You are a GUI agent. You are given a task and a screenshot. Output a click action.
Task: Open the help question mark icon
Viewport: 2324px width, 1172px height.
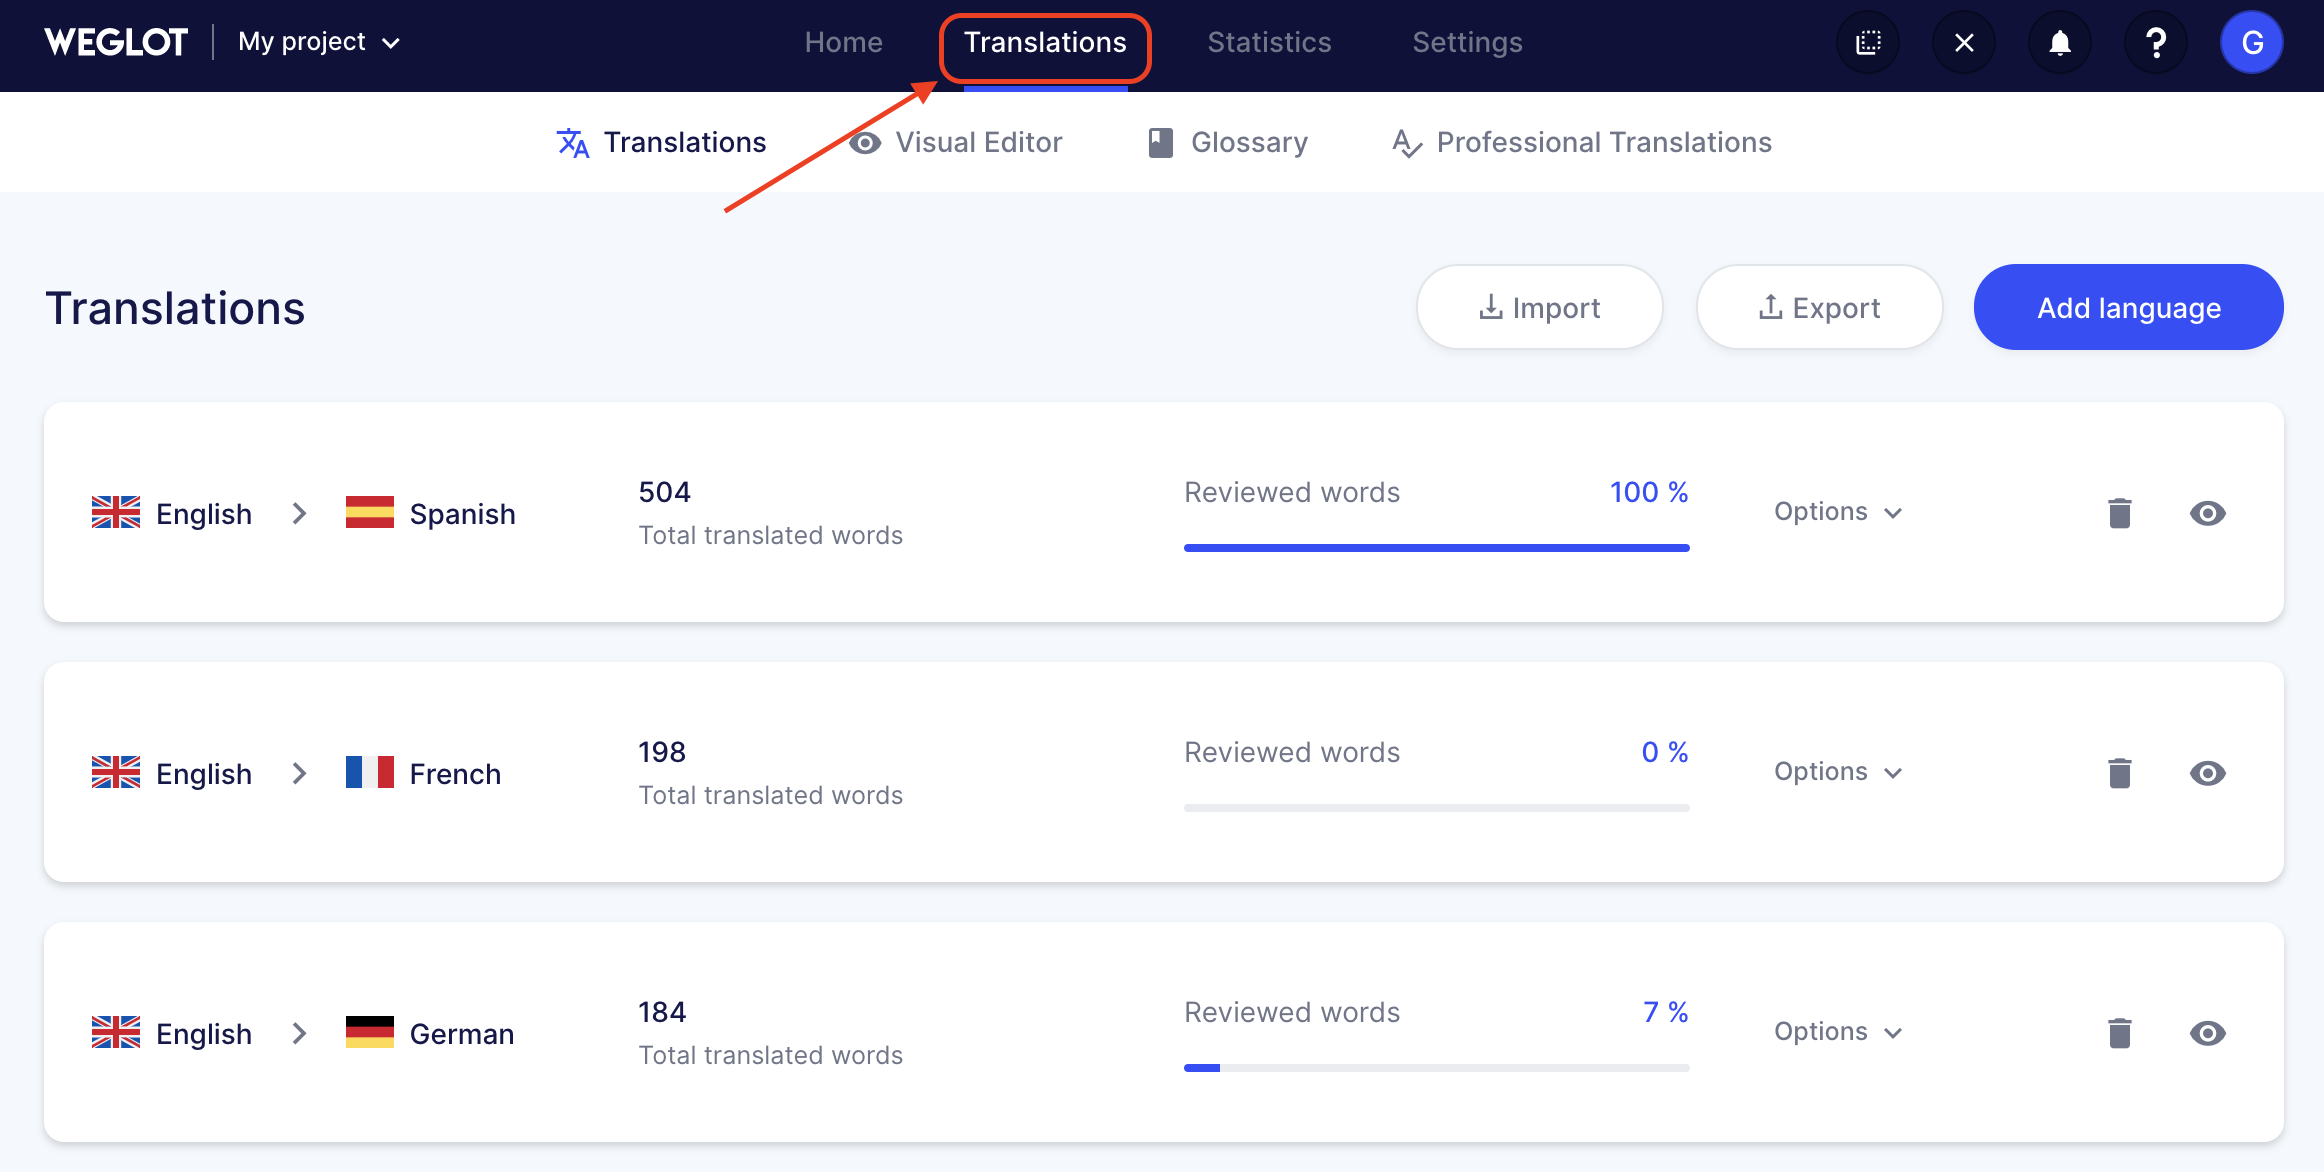(2155, 43)
